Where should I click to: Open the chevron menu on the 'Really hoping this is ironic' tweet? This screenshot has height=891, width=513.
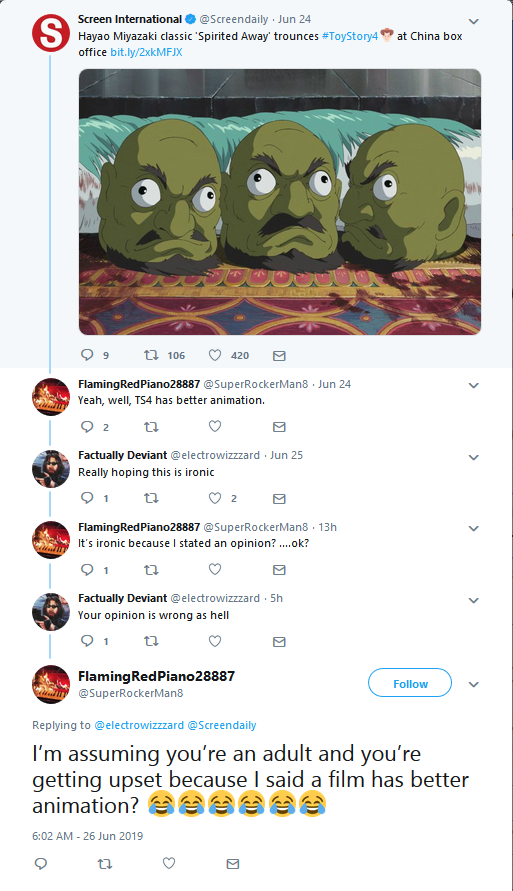pos(473,457)
